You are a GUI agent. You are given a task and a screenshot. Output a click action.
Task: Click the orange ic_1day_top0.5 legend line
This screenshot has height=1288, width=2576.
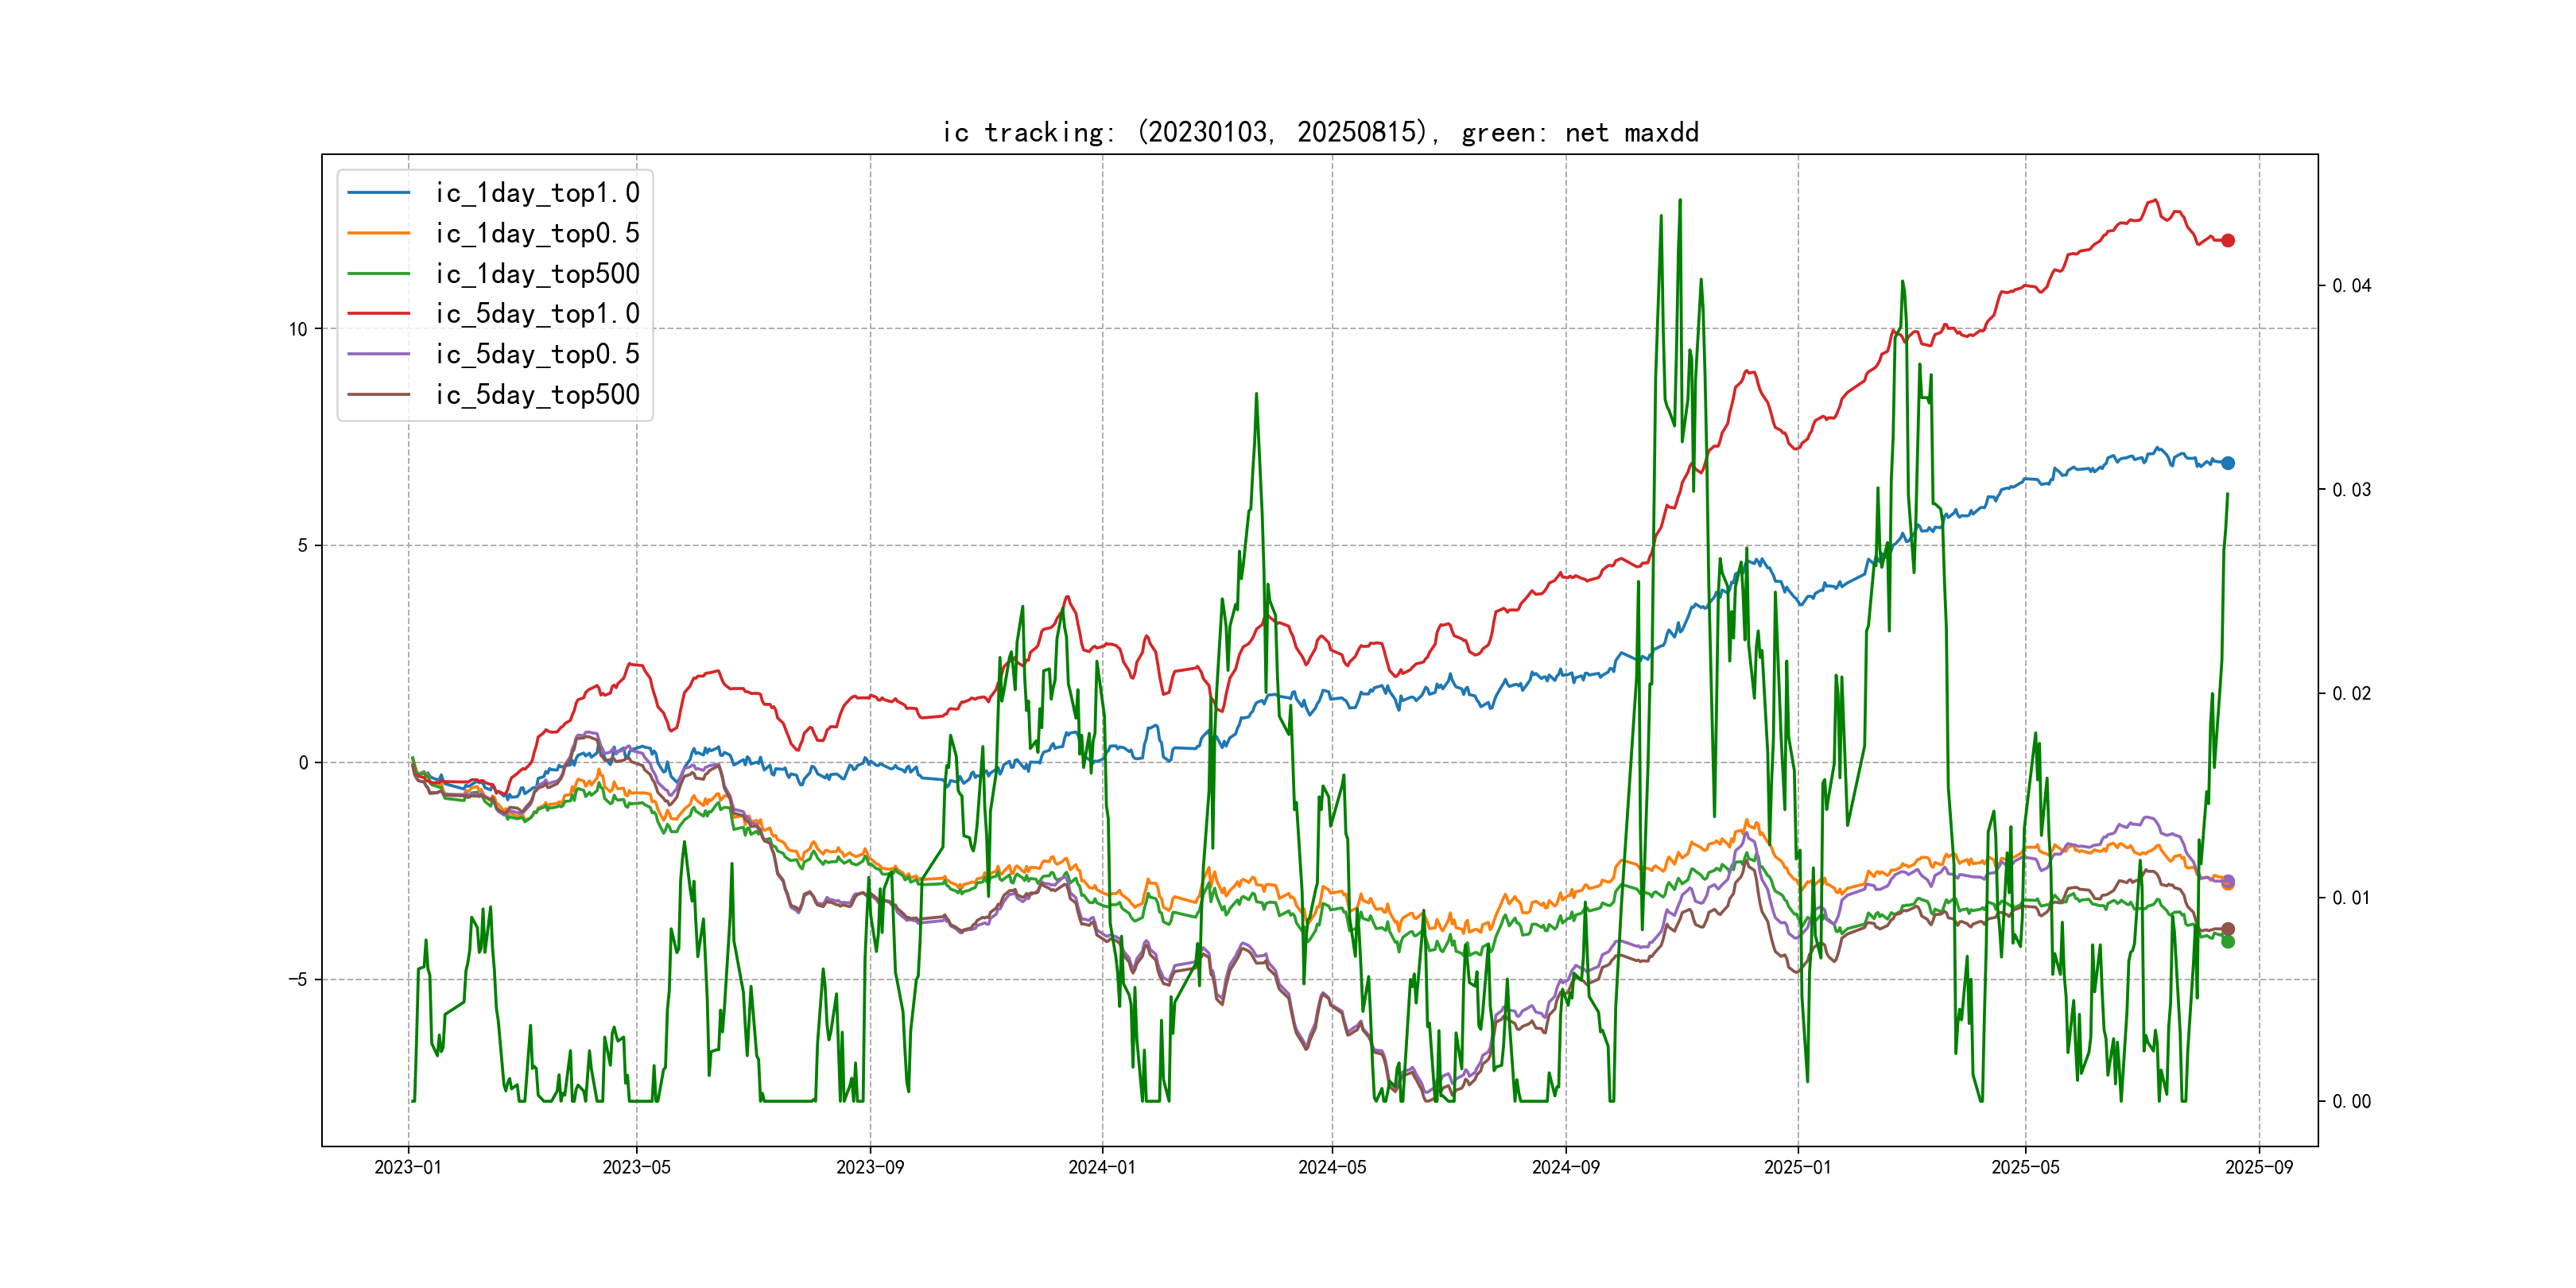(378, 233)
